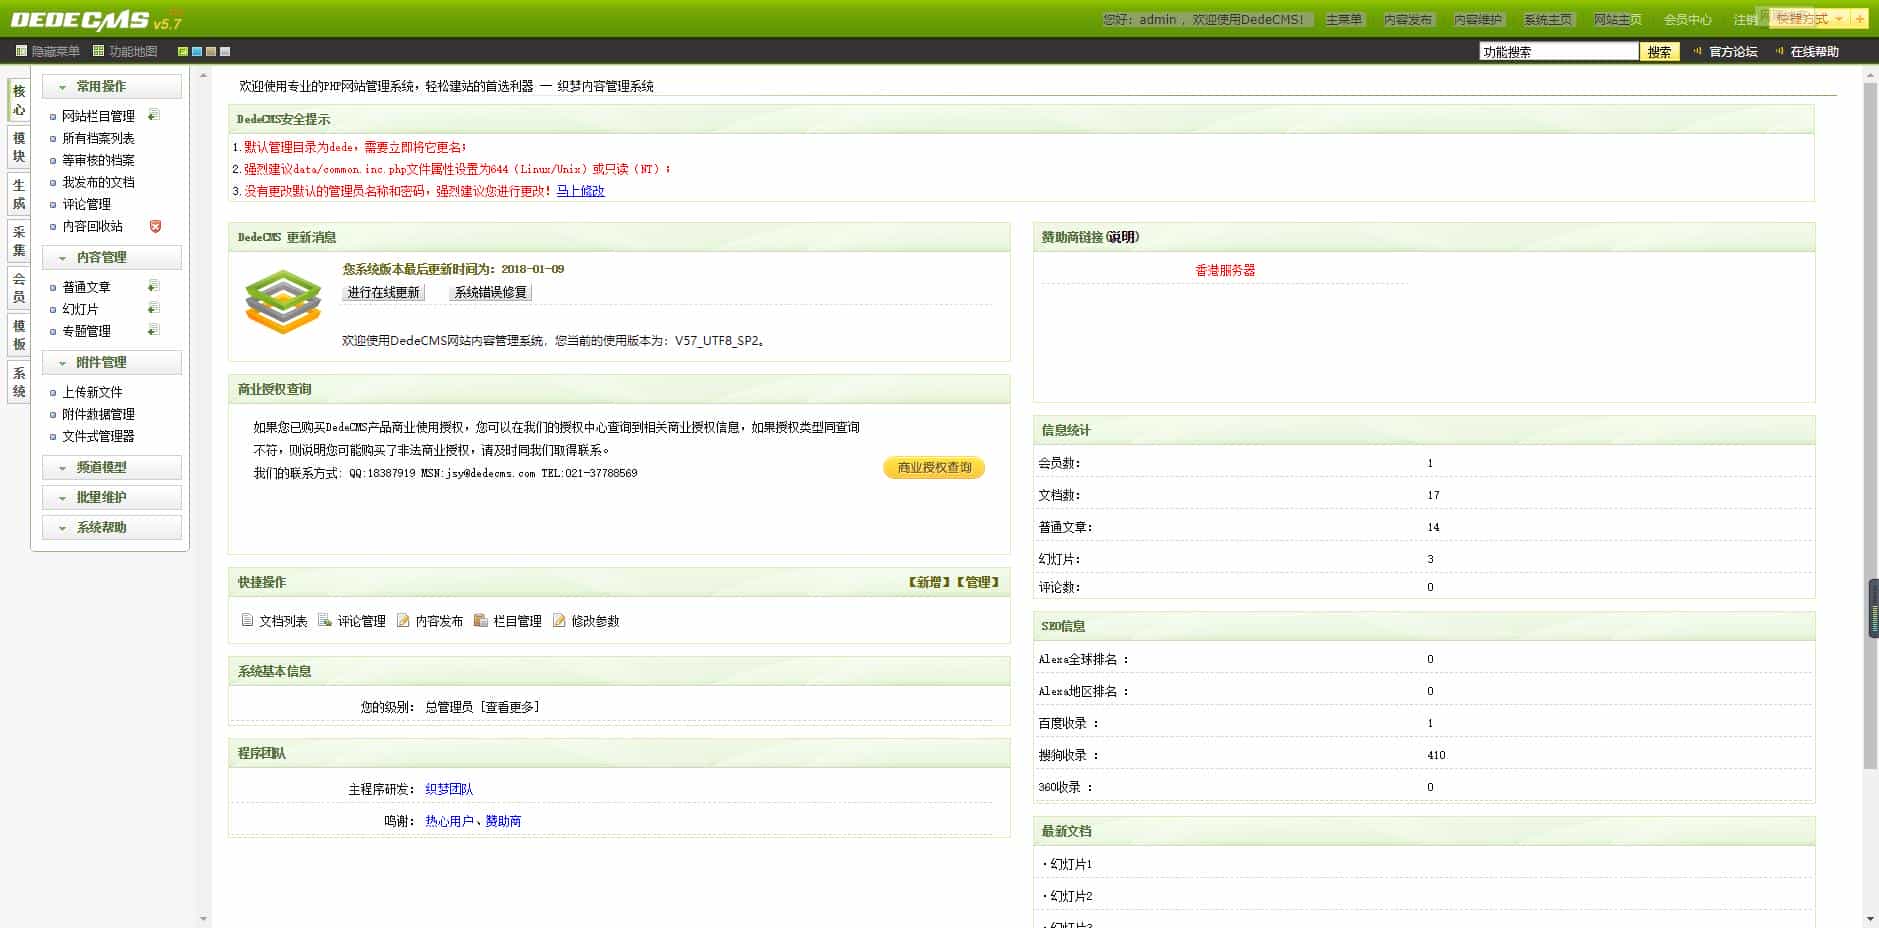The image size is (1879, 928).
Task: Select the green skin color swatch
Action: 183,51
